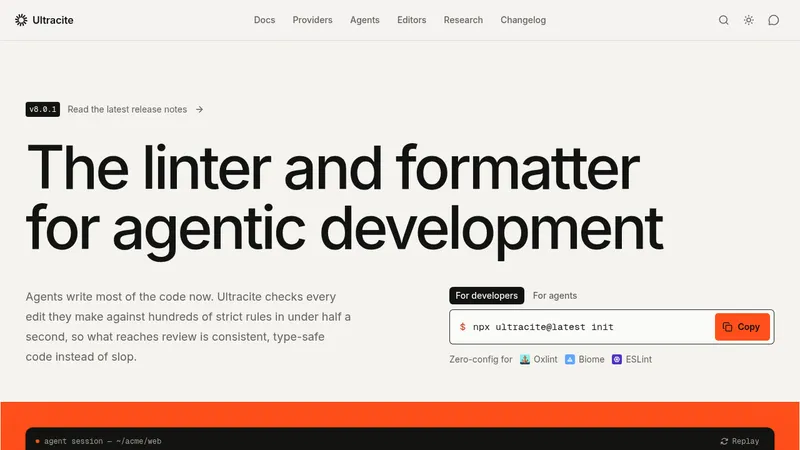
Task: Click the Ultracite brand name
Action: coord(53,20)
